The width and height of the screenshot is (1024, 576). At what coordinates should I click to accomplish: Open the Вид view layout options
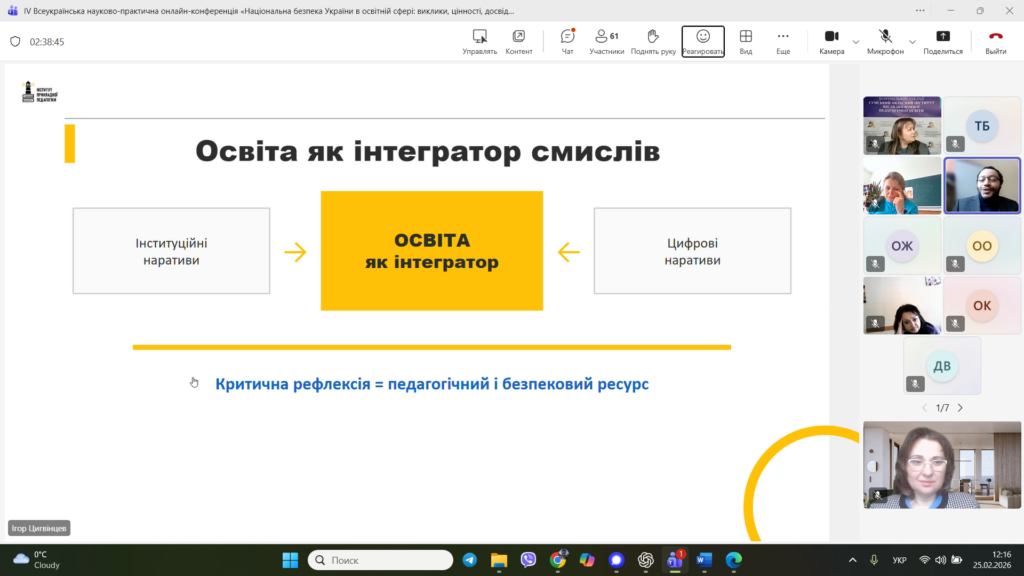(x=745, y=37)
